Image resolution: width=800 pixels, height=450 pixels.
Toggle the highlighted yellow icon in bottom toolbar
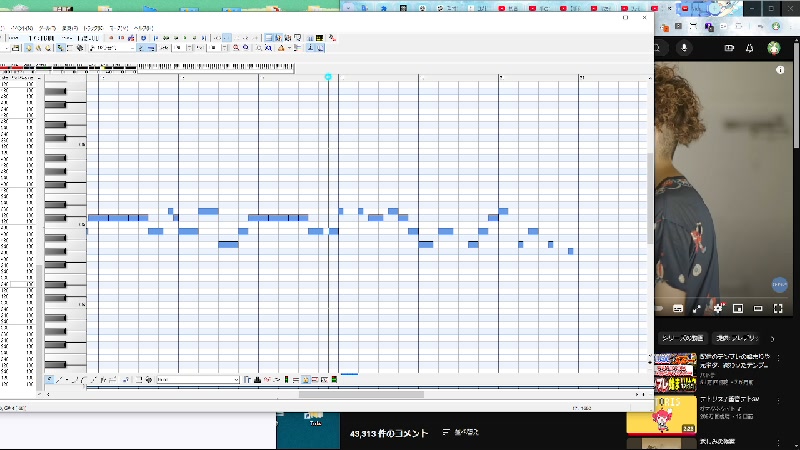point(306,380)
